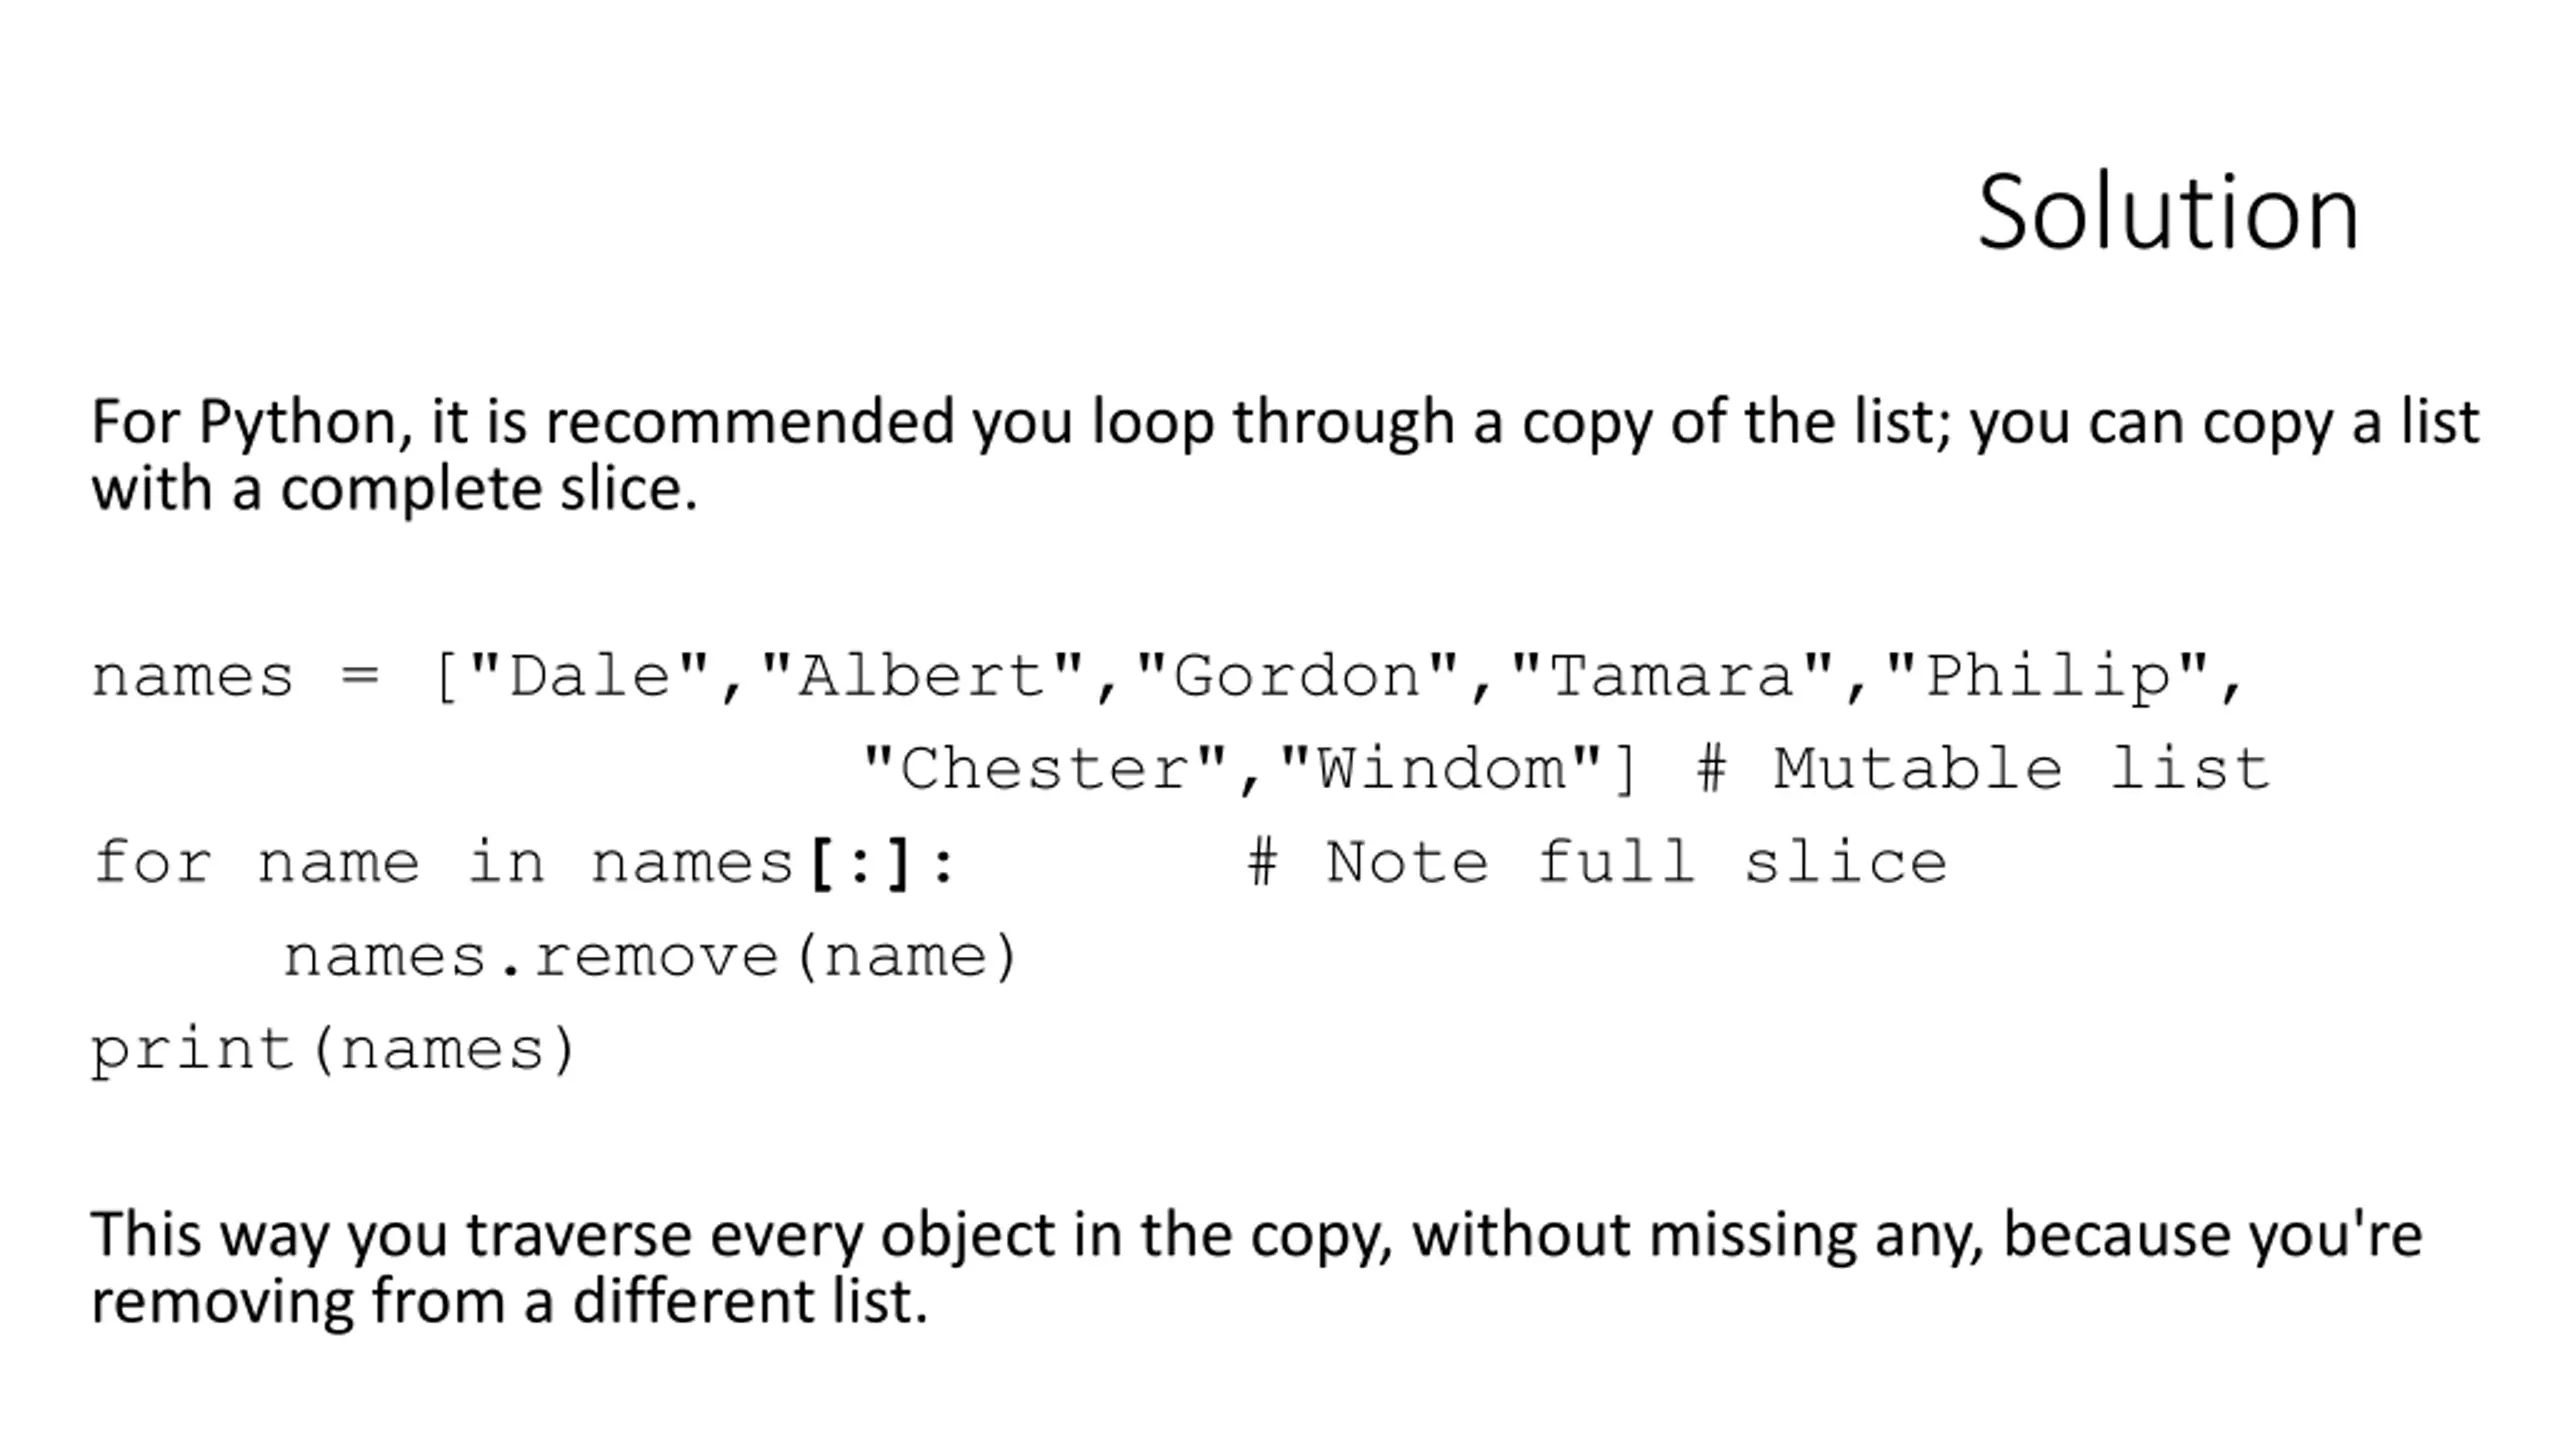Viewport: 2560px width, 1440px height.
Task: Click the Solution slide title
Action: click(x=2168, y=212)
